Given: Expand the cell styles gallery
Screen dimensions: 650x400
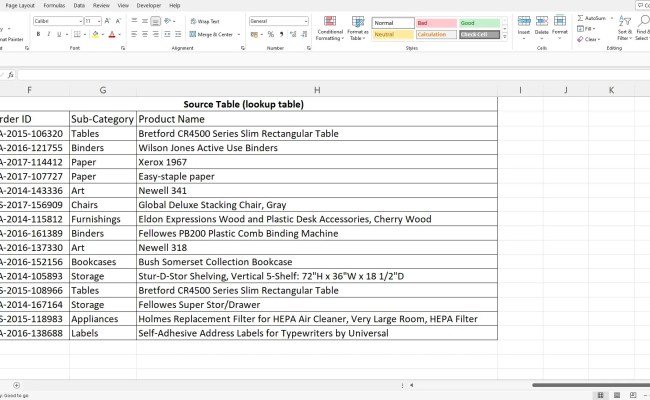Looking at the screenshot, I should point(504,36).
